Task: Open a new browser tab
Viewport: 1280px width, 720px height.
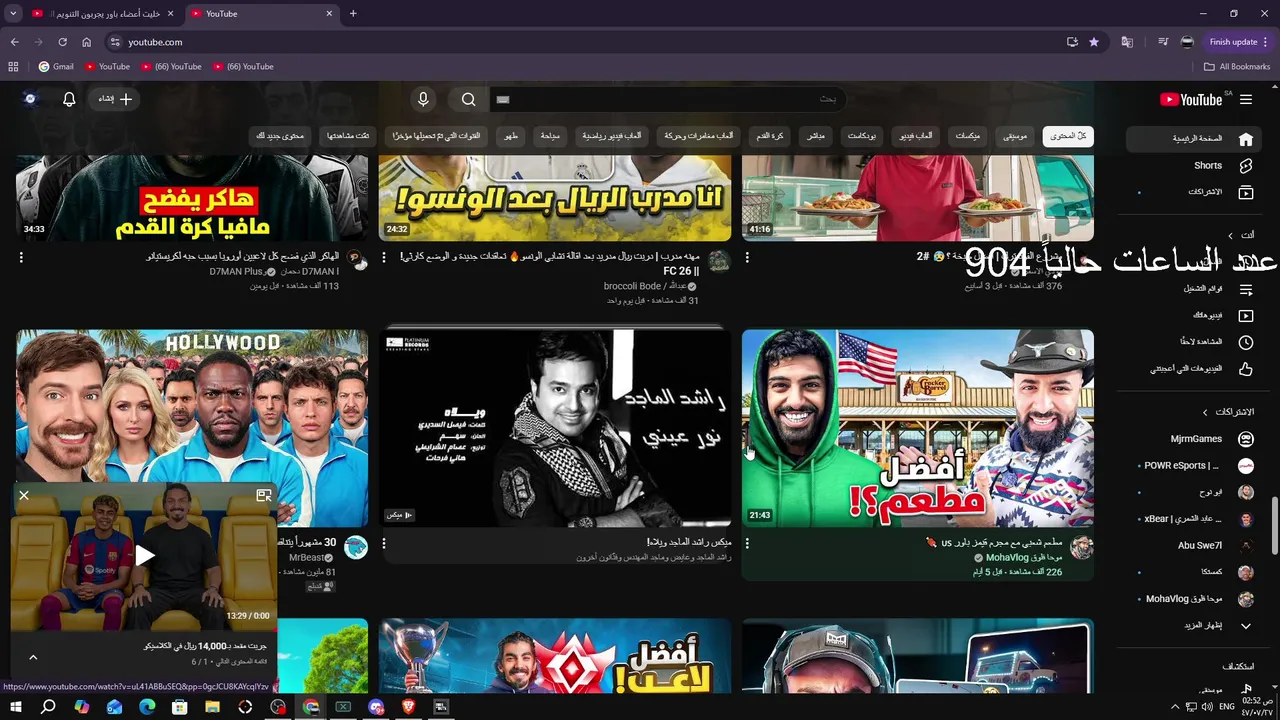Action: pyautogui.click(x=353, y=14)
